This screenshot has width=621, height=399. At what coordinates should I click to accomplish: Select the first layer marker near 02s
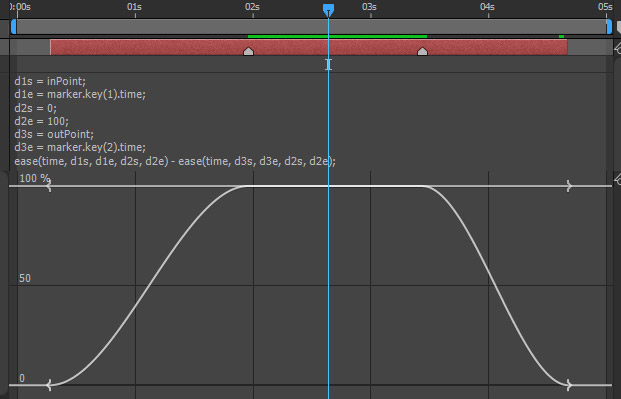(248, 51)
